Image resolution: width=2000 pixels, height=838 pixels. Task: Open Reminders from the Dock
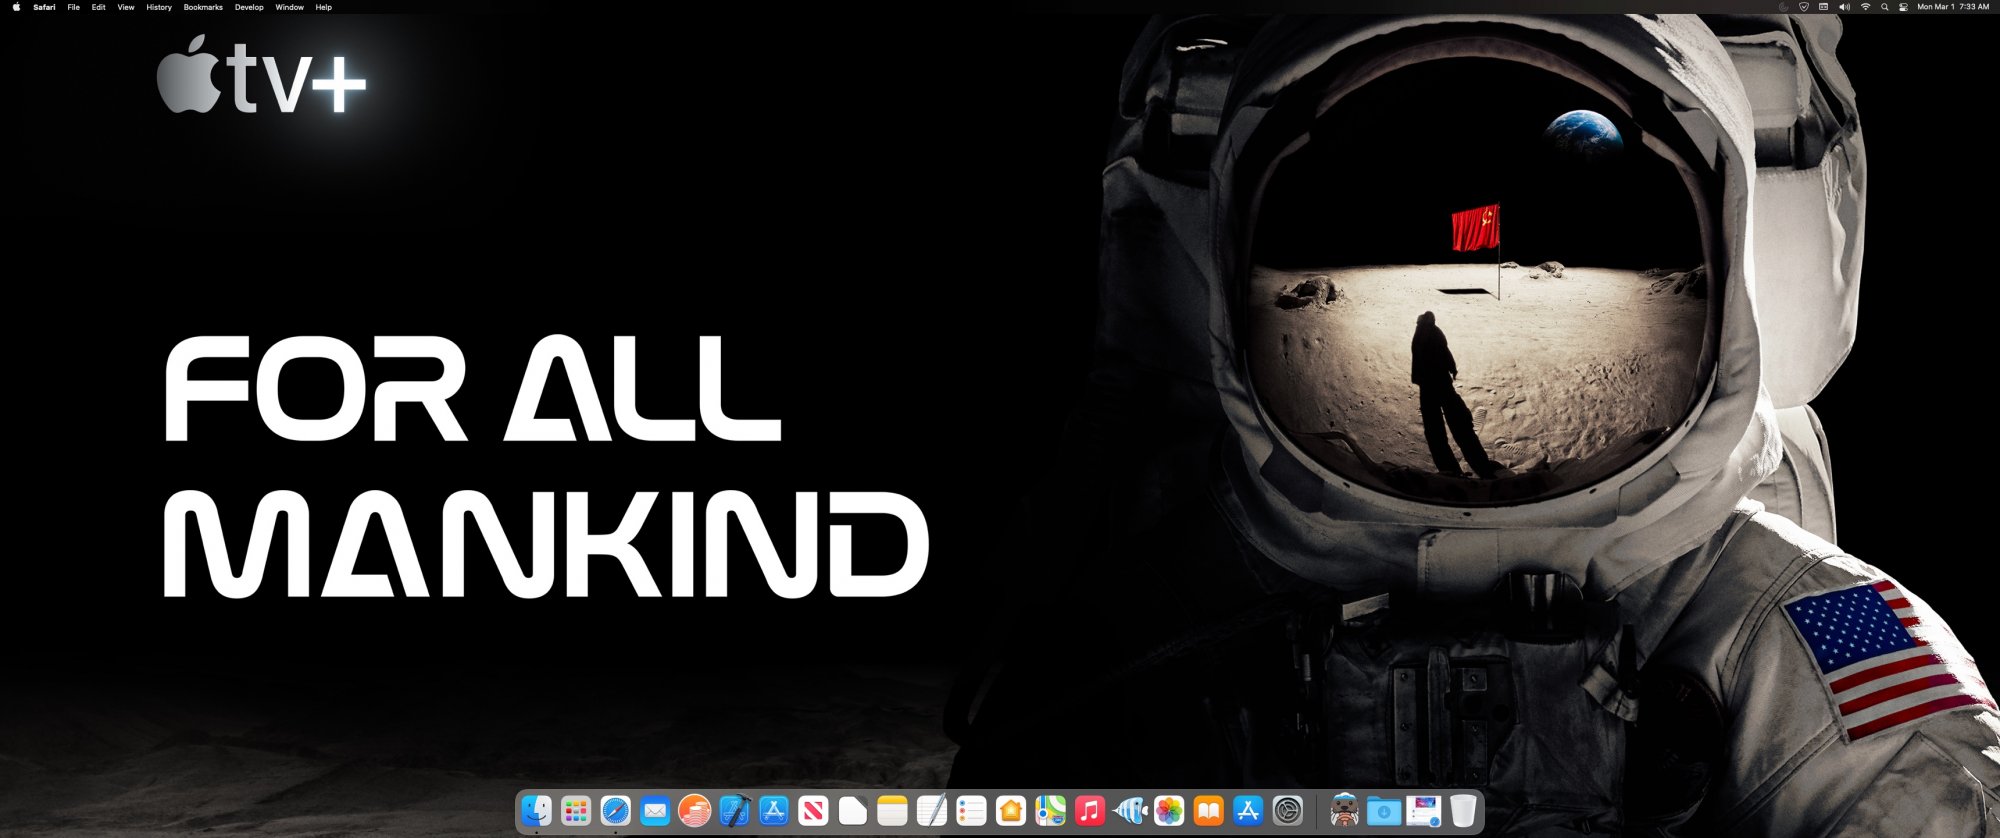click(x=971, y=810)
